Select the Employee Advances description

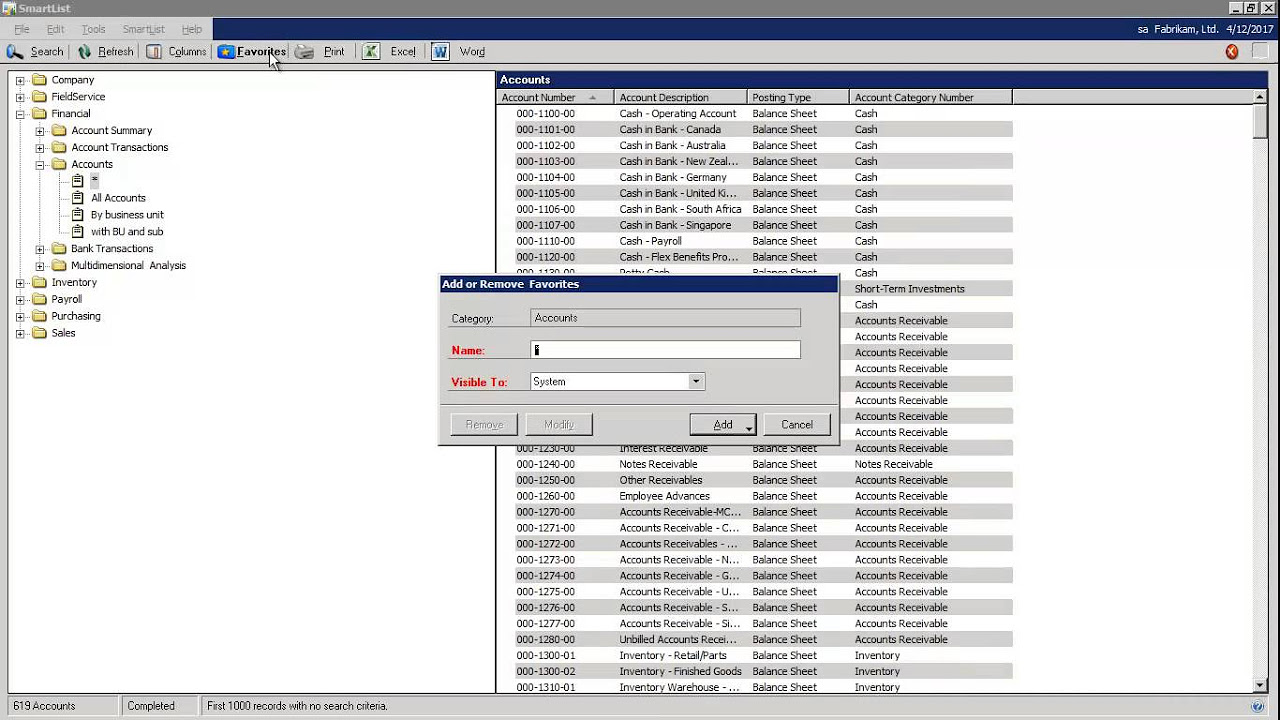(664, 497)
